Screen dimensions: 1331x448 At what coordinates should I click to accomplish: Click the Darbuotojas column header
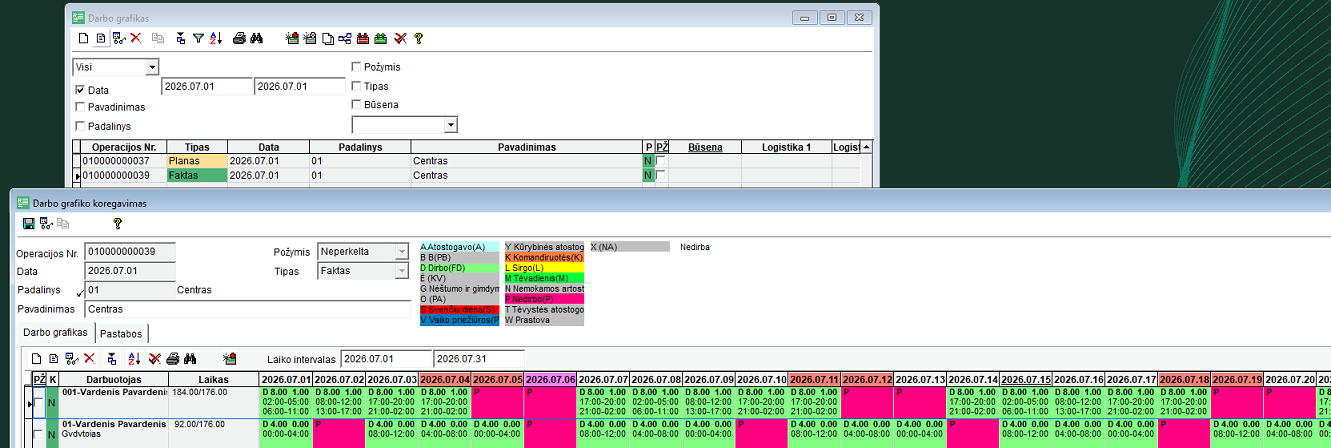[114, 380]
